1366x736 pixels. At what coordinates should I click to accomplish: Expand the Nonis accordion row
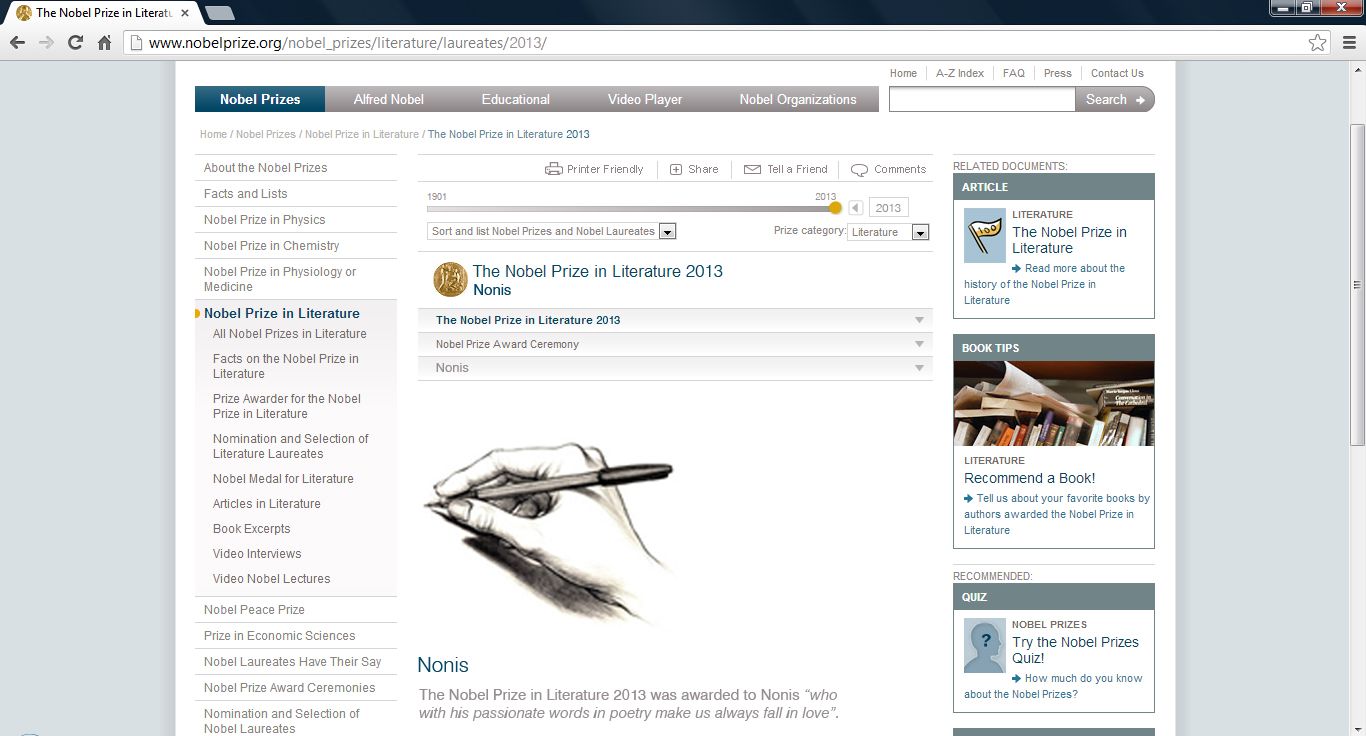(675, 368)
